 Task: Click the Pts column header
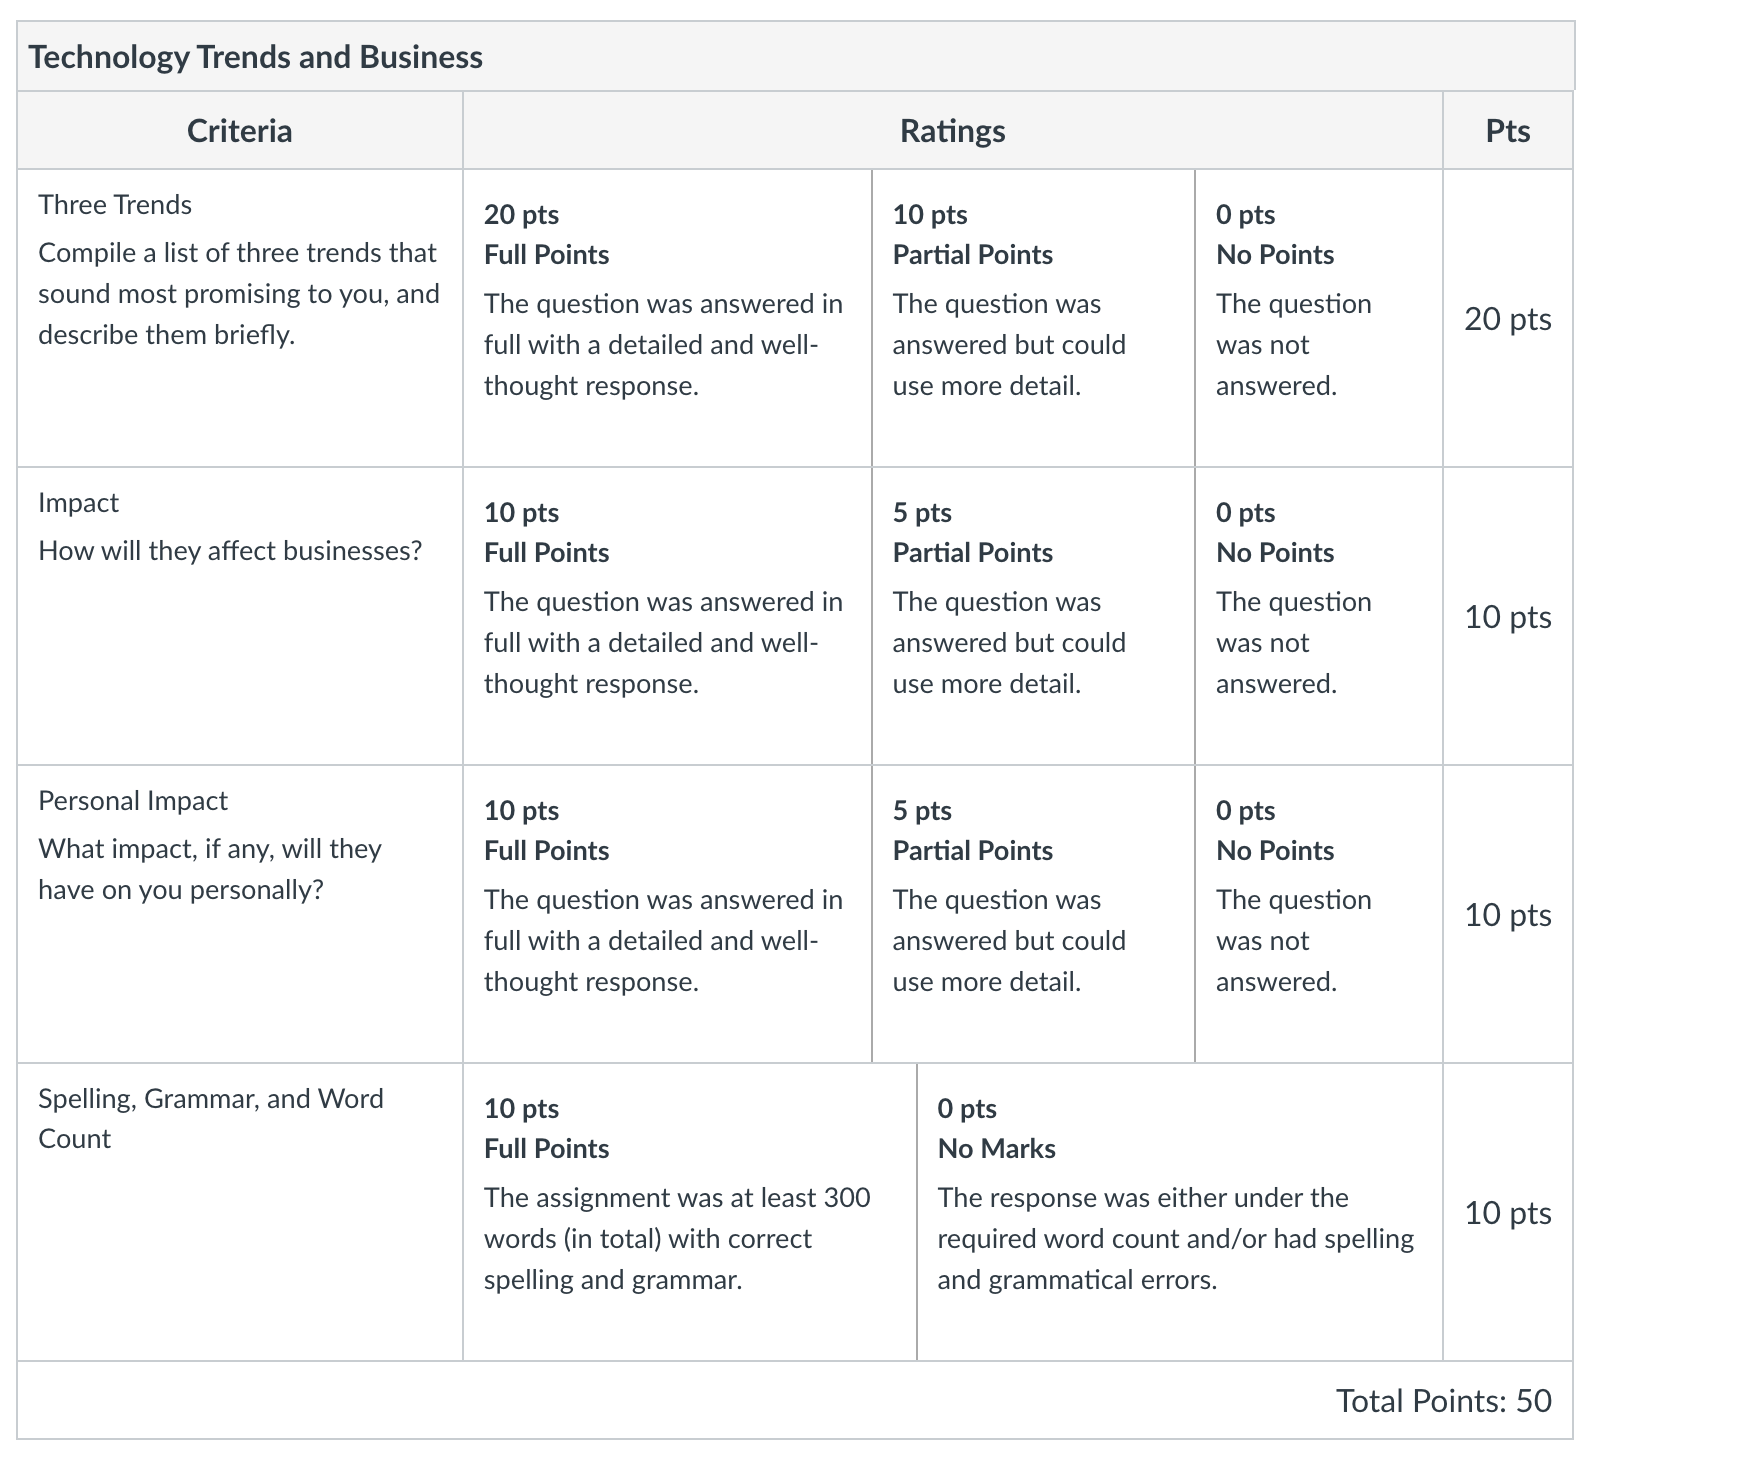coord(1508,131)
